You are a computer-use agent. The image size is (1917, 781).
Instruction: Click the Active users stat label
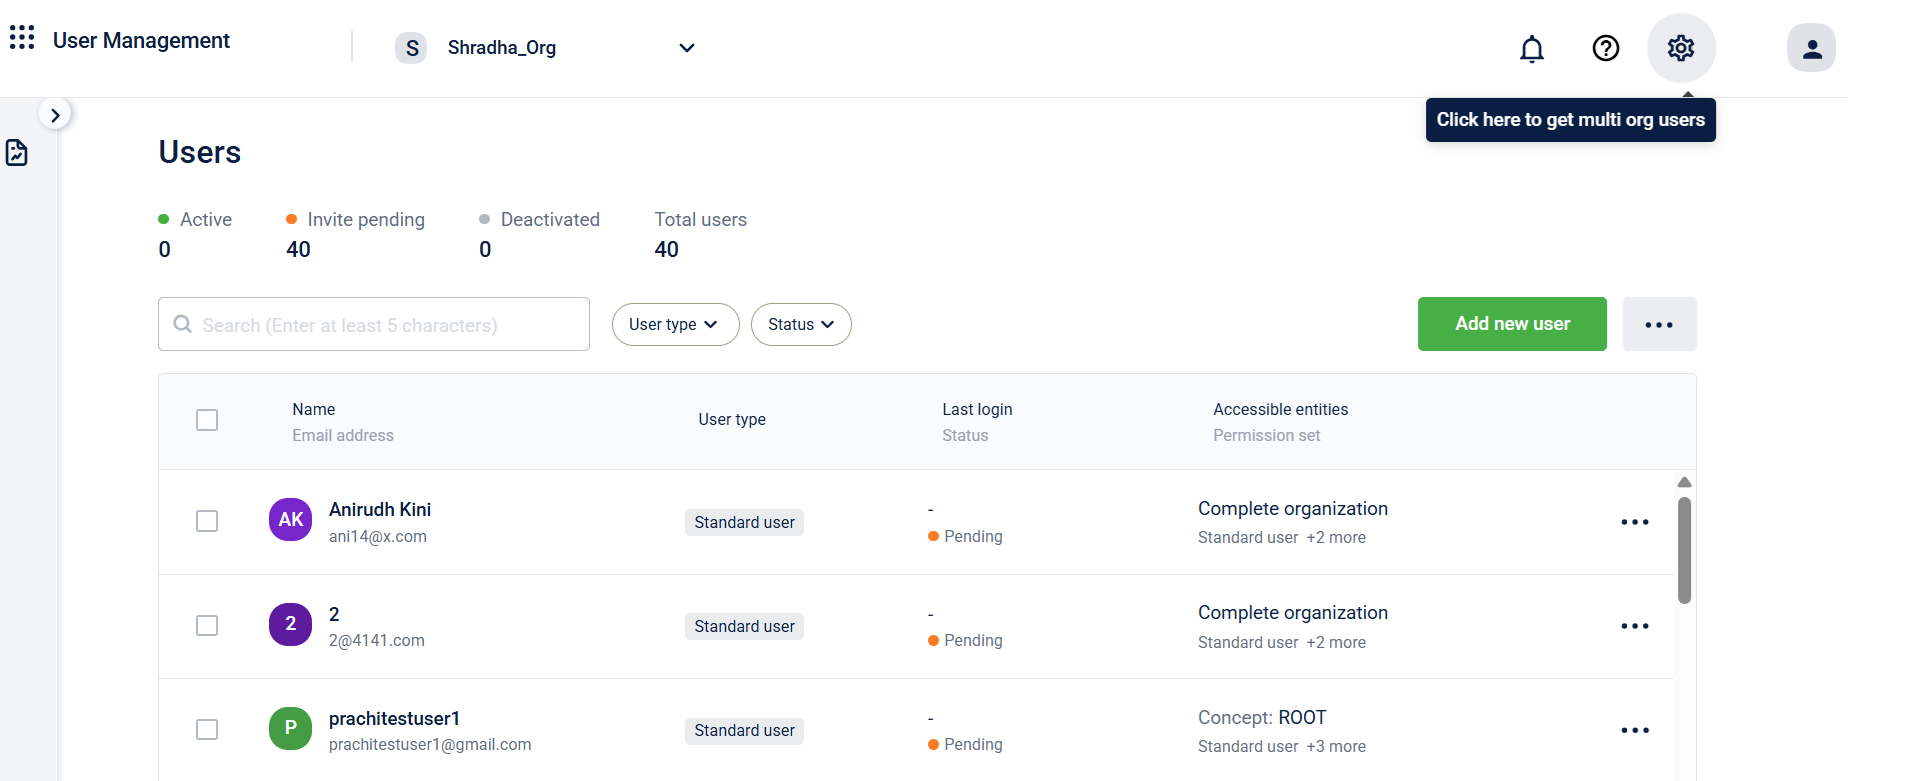click(x=206, y=219)
